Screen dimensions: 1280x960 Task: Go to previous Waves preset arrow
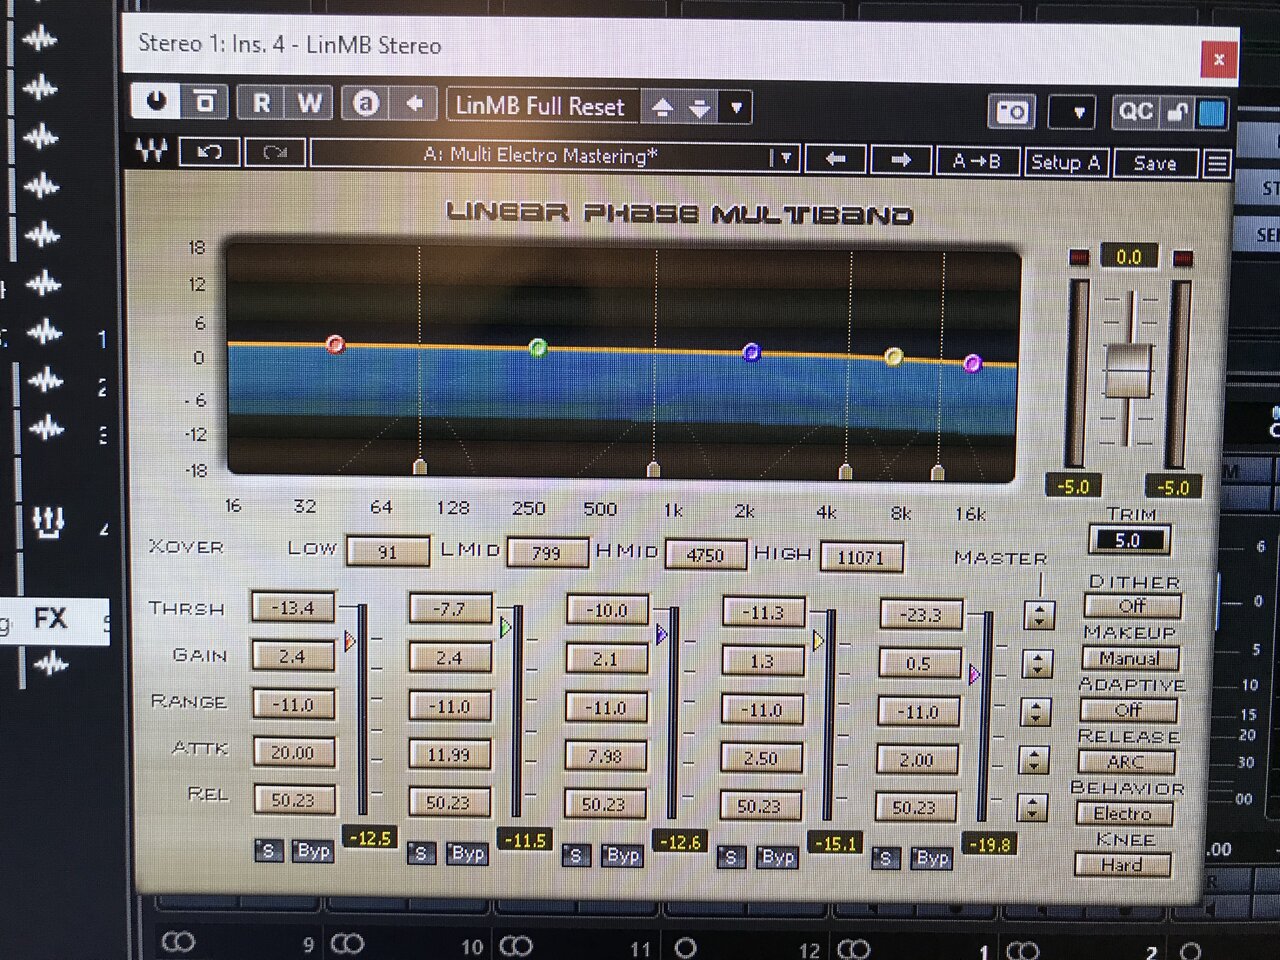click(836, 159)
